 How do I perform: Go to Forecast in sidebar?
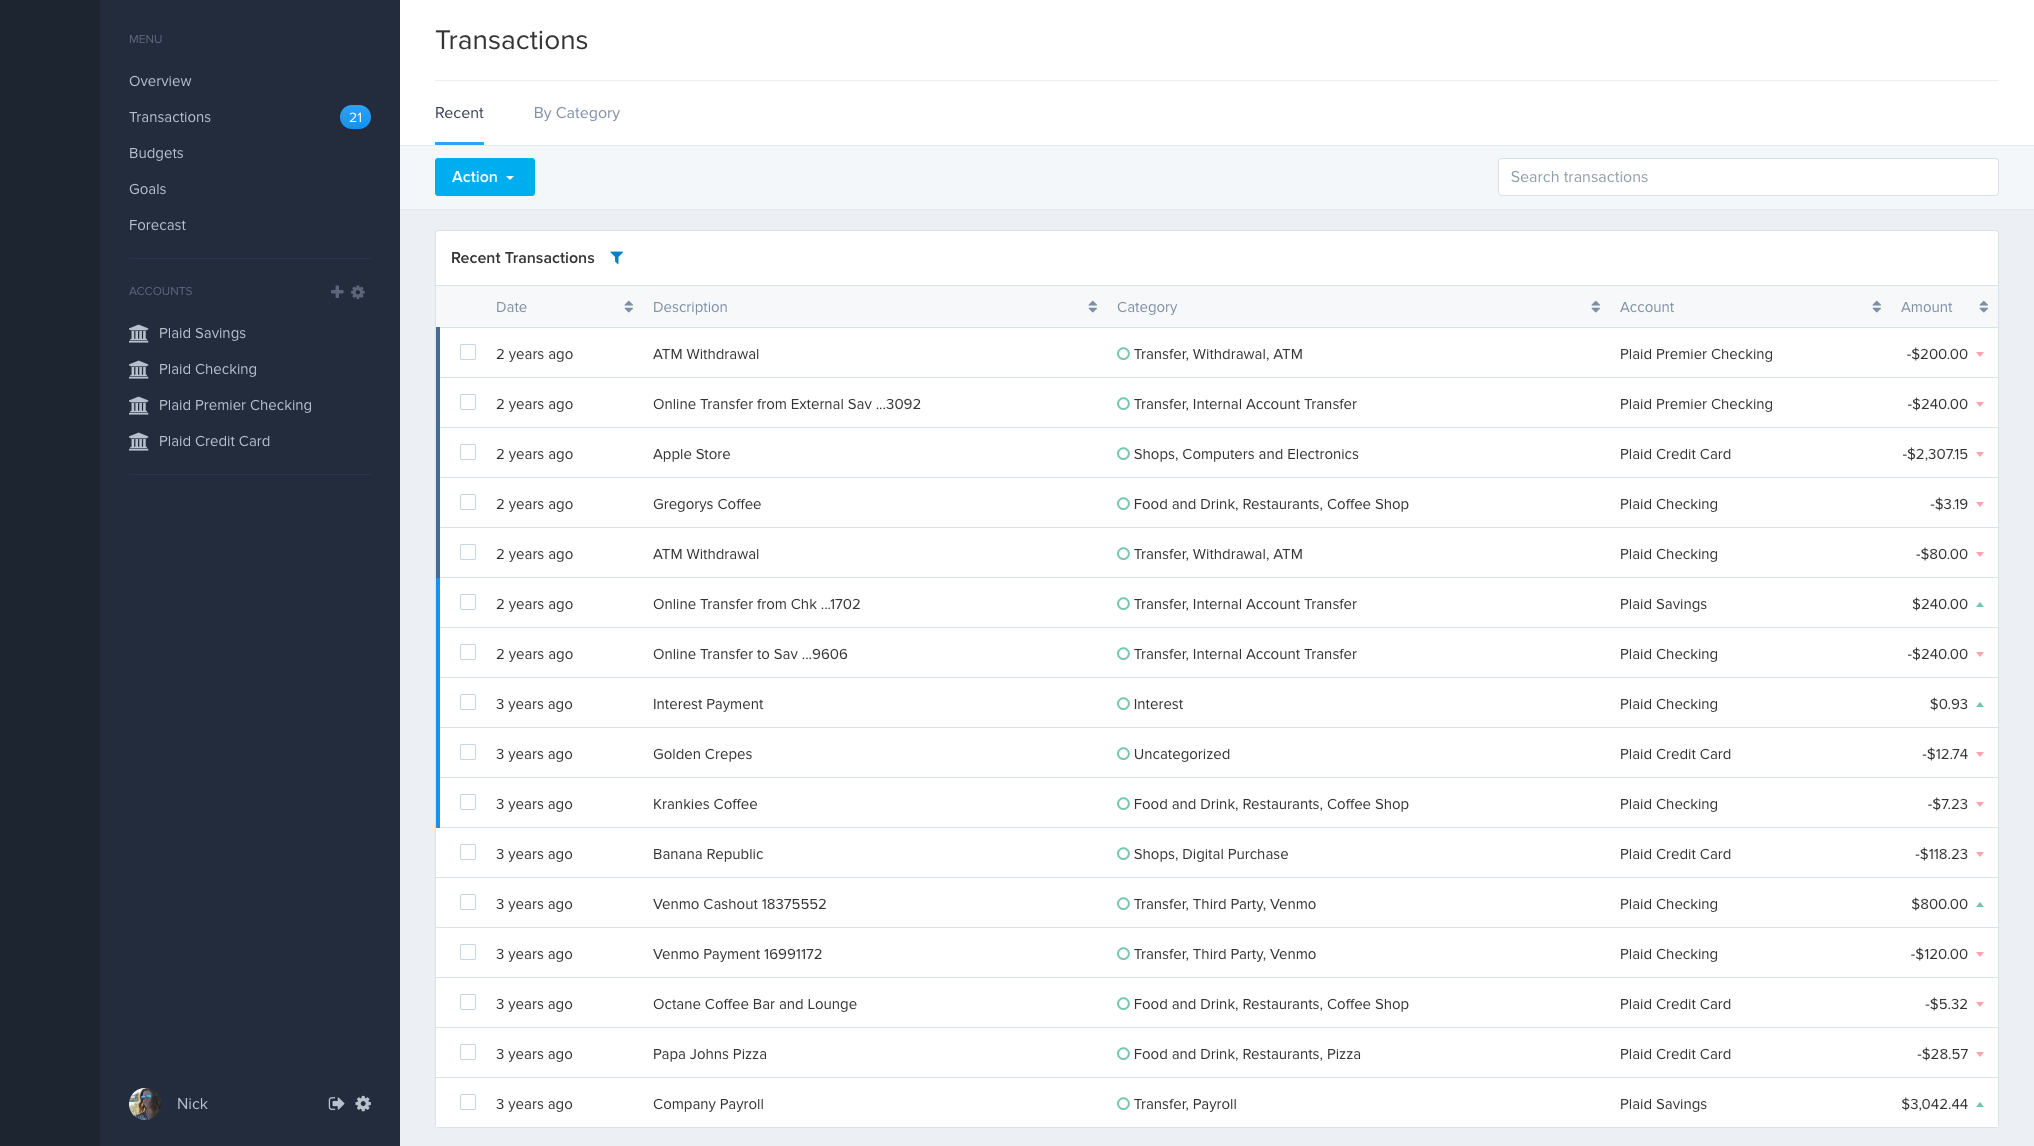(157, 225)
